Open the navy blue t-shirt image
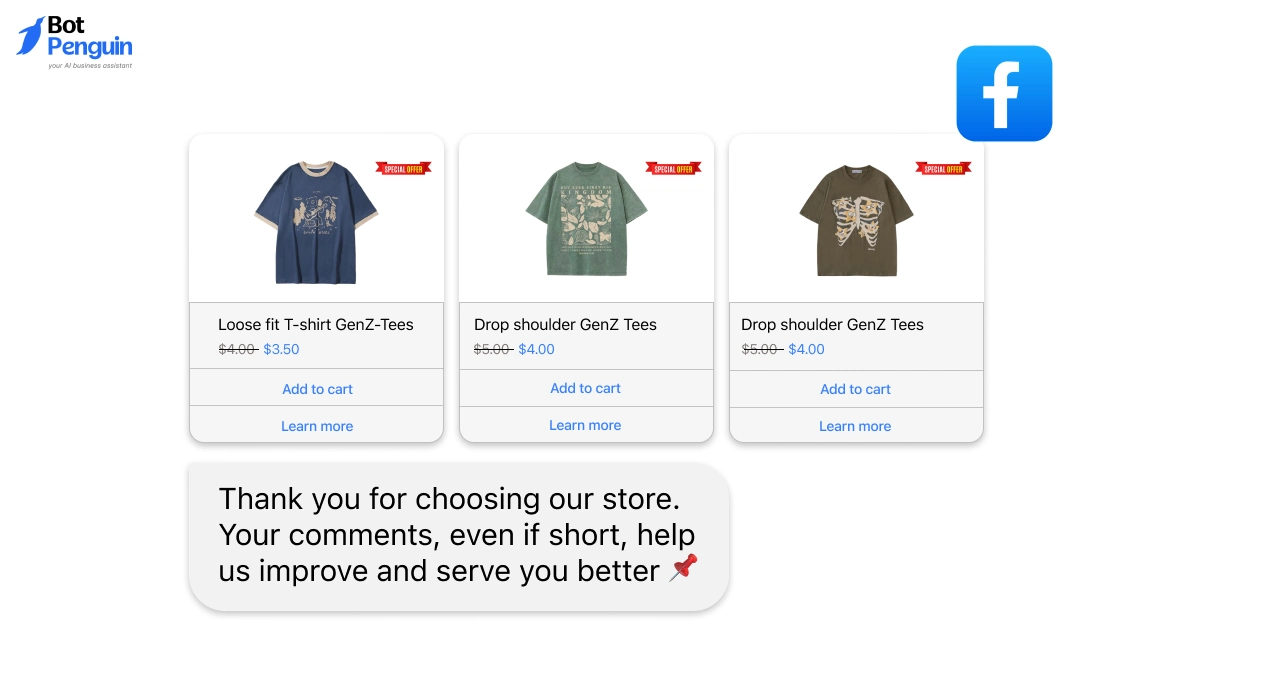This screenshot has width=1288, height=686. (x=315, y=222)
